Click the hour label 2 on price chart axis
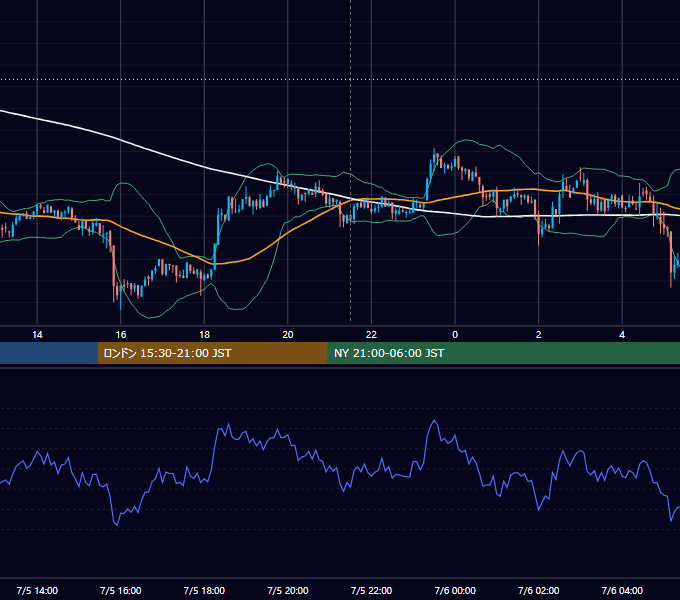This screenshot has width=680, height=600. (x=539, y=335)
